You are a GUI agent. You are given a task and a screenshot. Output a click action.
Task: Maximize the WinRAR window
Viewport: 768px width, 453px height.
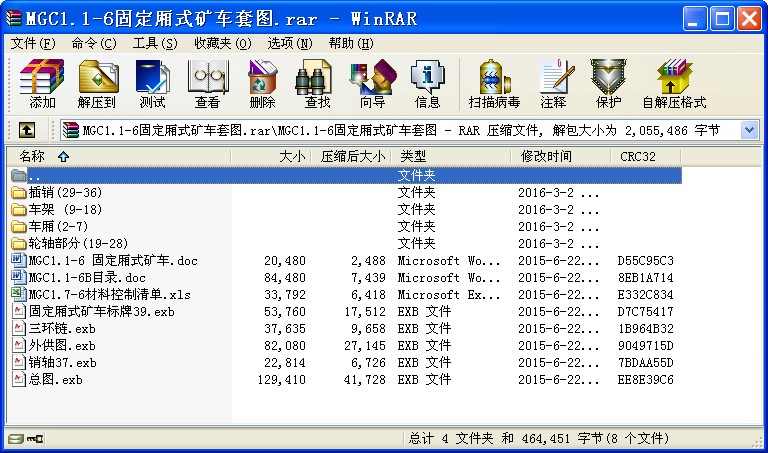tap(722, 19)
